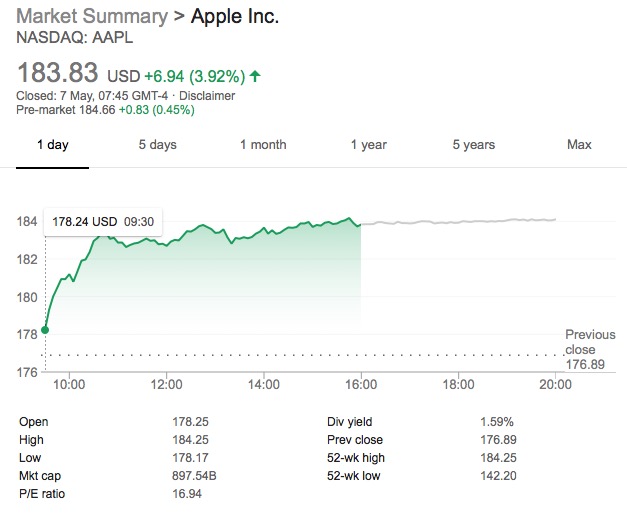Click the P/E ratio value 16.94

point(188,493)
